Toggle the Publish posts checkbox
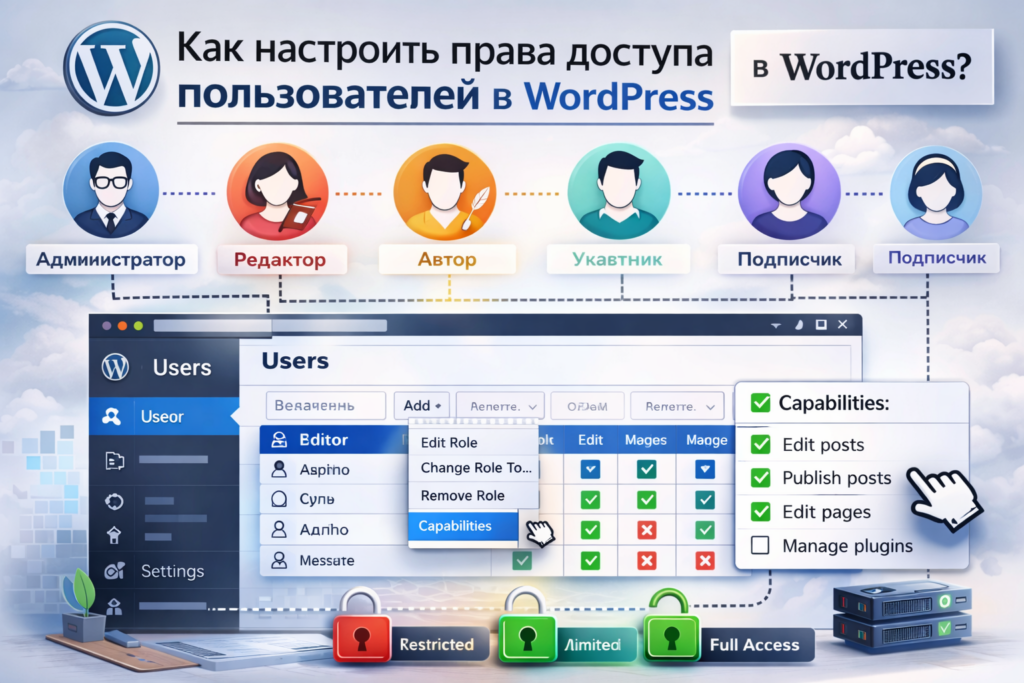The image size is (1024, 683). click(x=761, y=478)
